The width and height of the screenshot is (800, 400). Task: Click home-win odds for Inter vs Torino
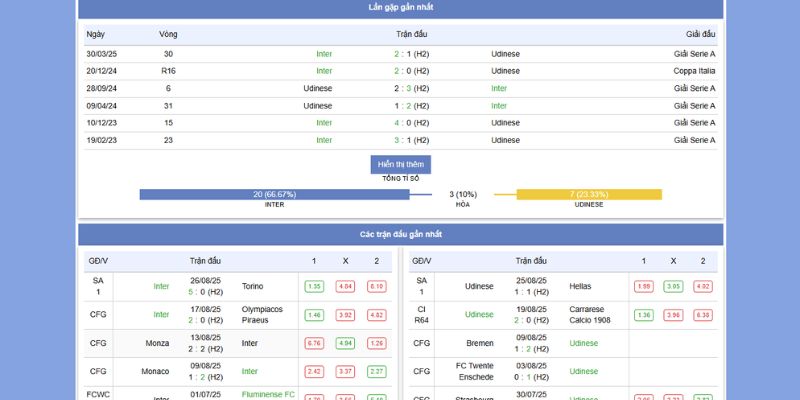(314, 287)
